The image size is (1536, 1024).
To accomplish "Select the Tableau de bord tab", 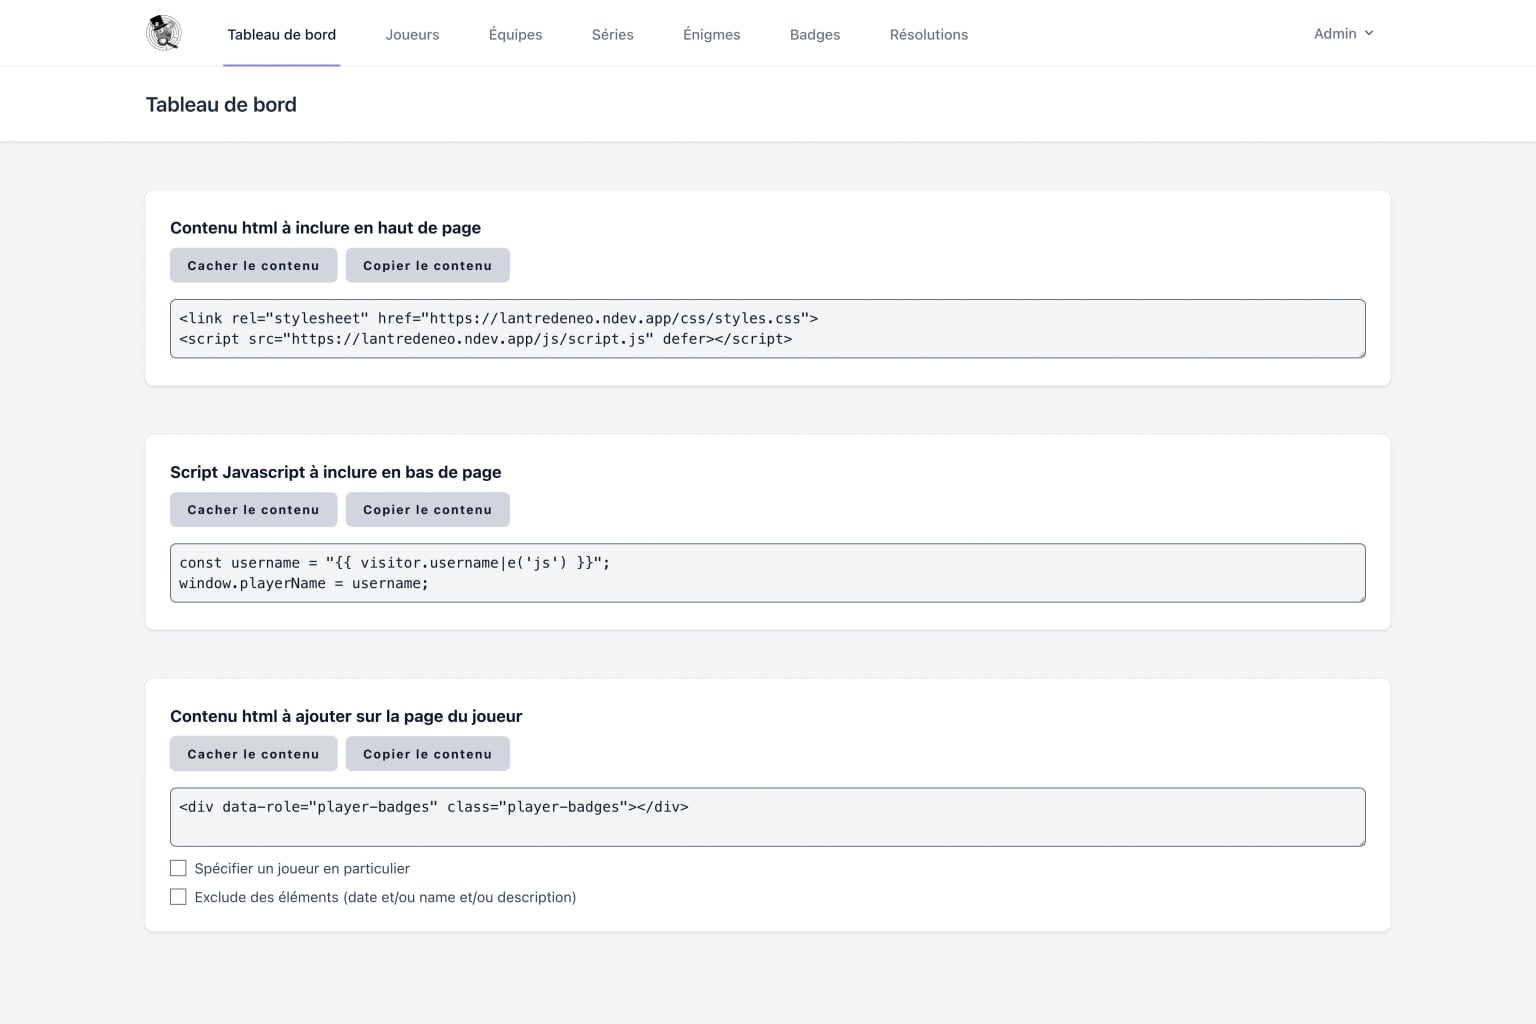I will 281,34.
